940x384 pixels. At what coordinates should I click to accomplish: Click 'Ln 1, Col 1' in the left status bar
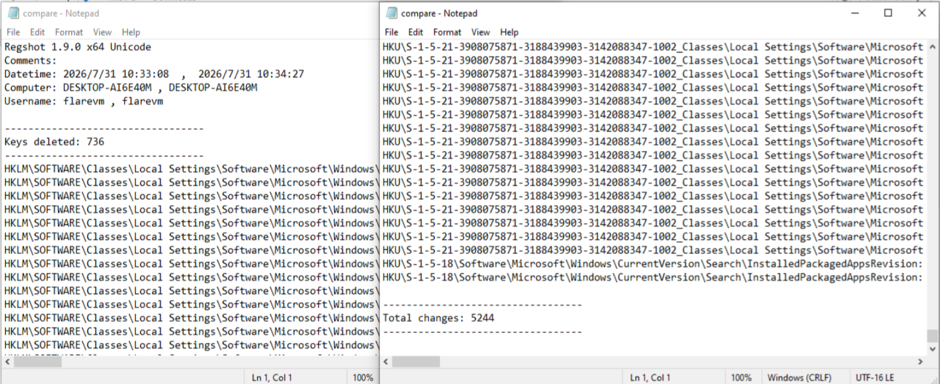(x=271, y=377)
